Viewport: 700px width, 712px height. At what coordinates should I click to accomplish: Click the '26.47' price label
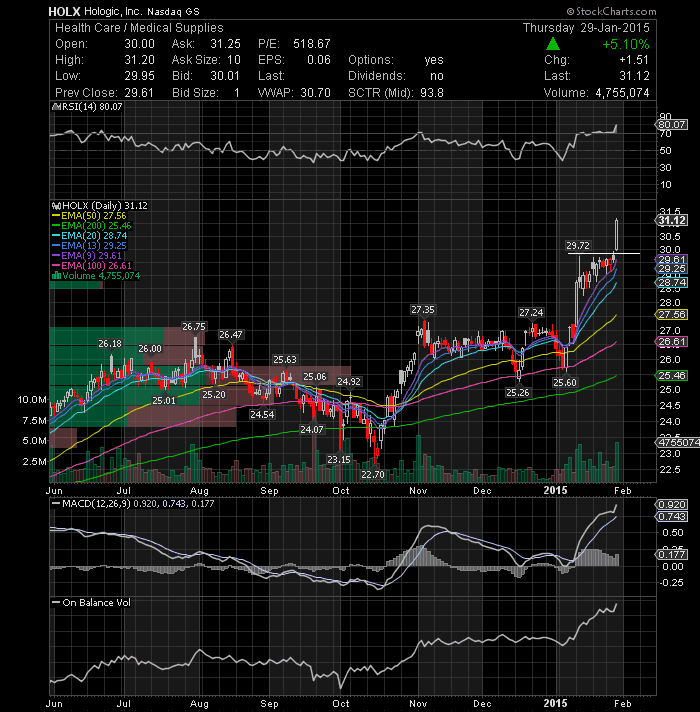(231, 335)
